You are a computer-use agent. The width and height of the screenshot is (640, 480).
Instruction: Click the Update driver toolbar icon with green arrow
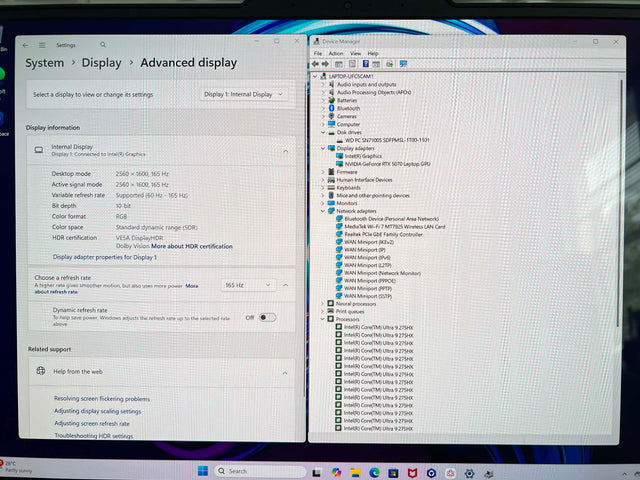[x=390, y=64]
